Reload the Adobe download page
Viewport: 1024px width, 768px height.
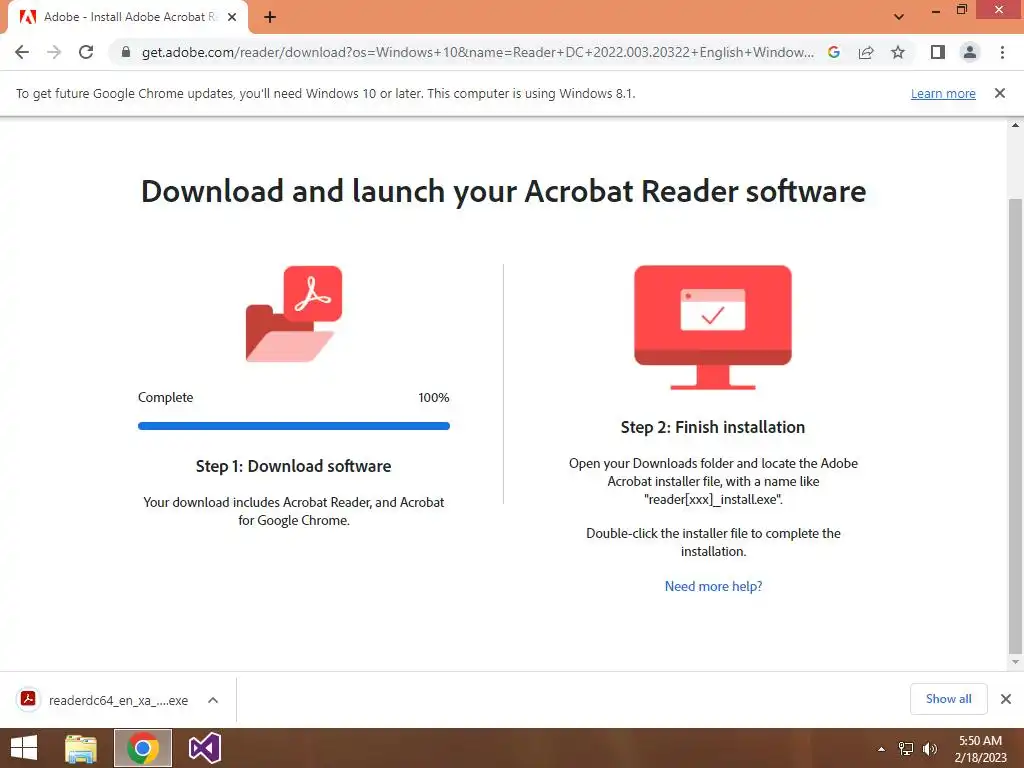click(86, 52)
